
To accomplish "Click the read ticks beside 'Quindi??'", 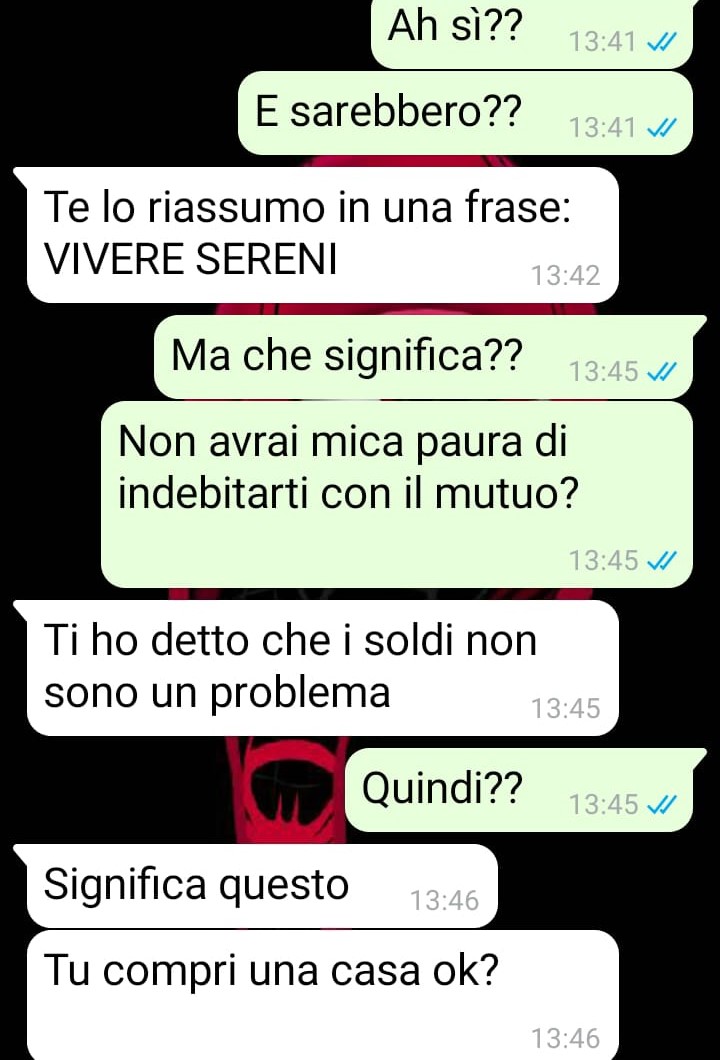I will click(x=661, y=804).
